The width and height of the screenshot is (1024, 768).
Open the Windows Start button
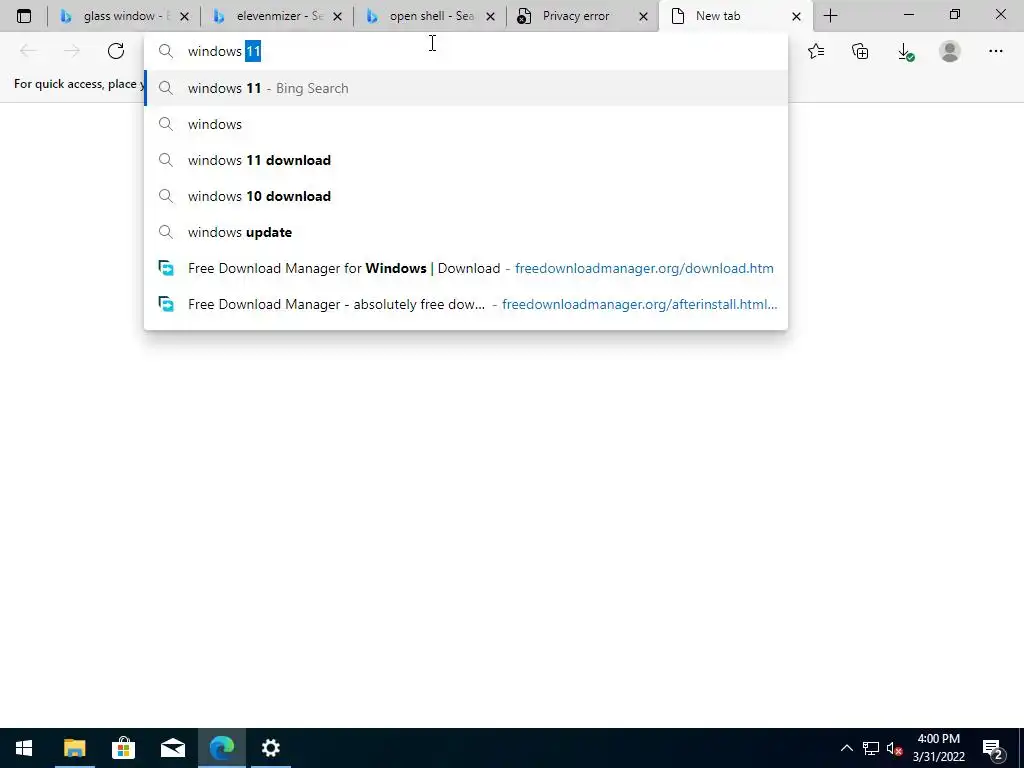pyautogui.click(x=24, y=748)
